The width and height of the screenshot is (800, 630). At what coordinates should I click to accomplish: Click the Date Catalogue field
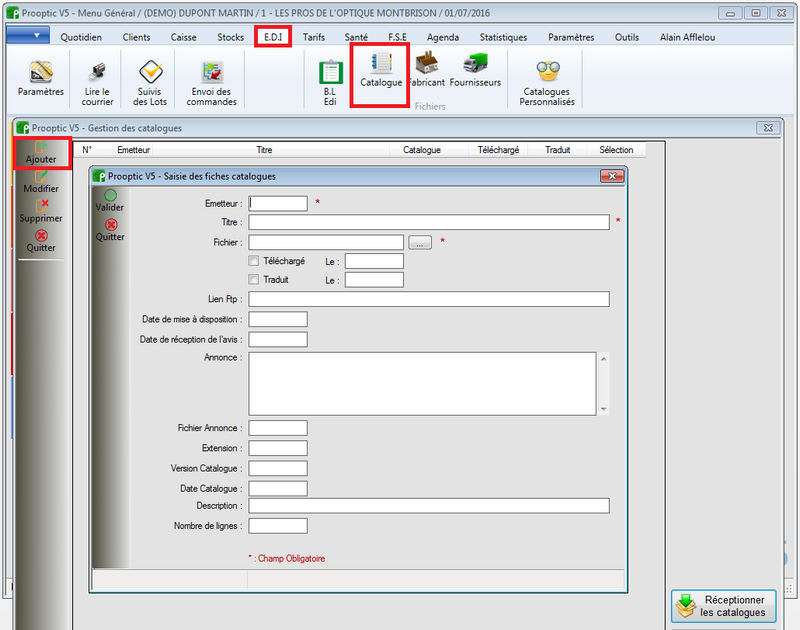(x=278, y=488)
